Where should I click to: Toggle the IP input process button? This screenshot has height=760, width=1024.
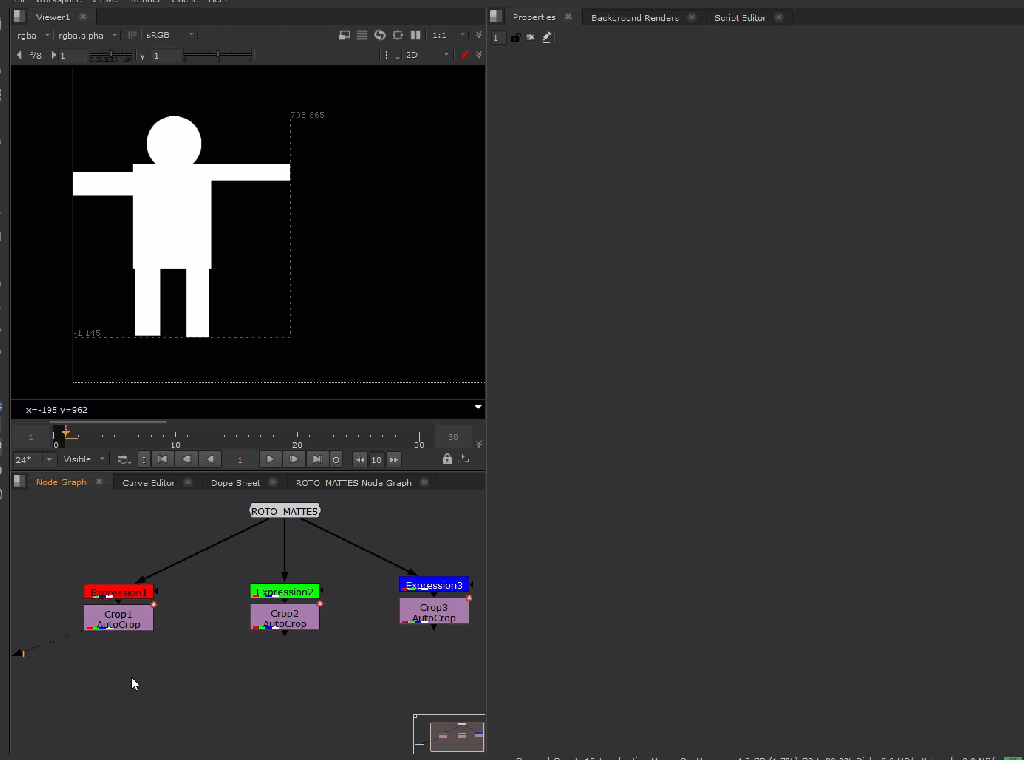133,35
